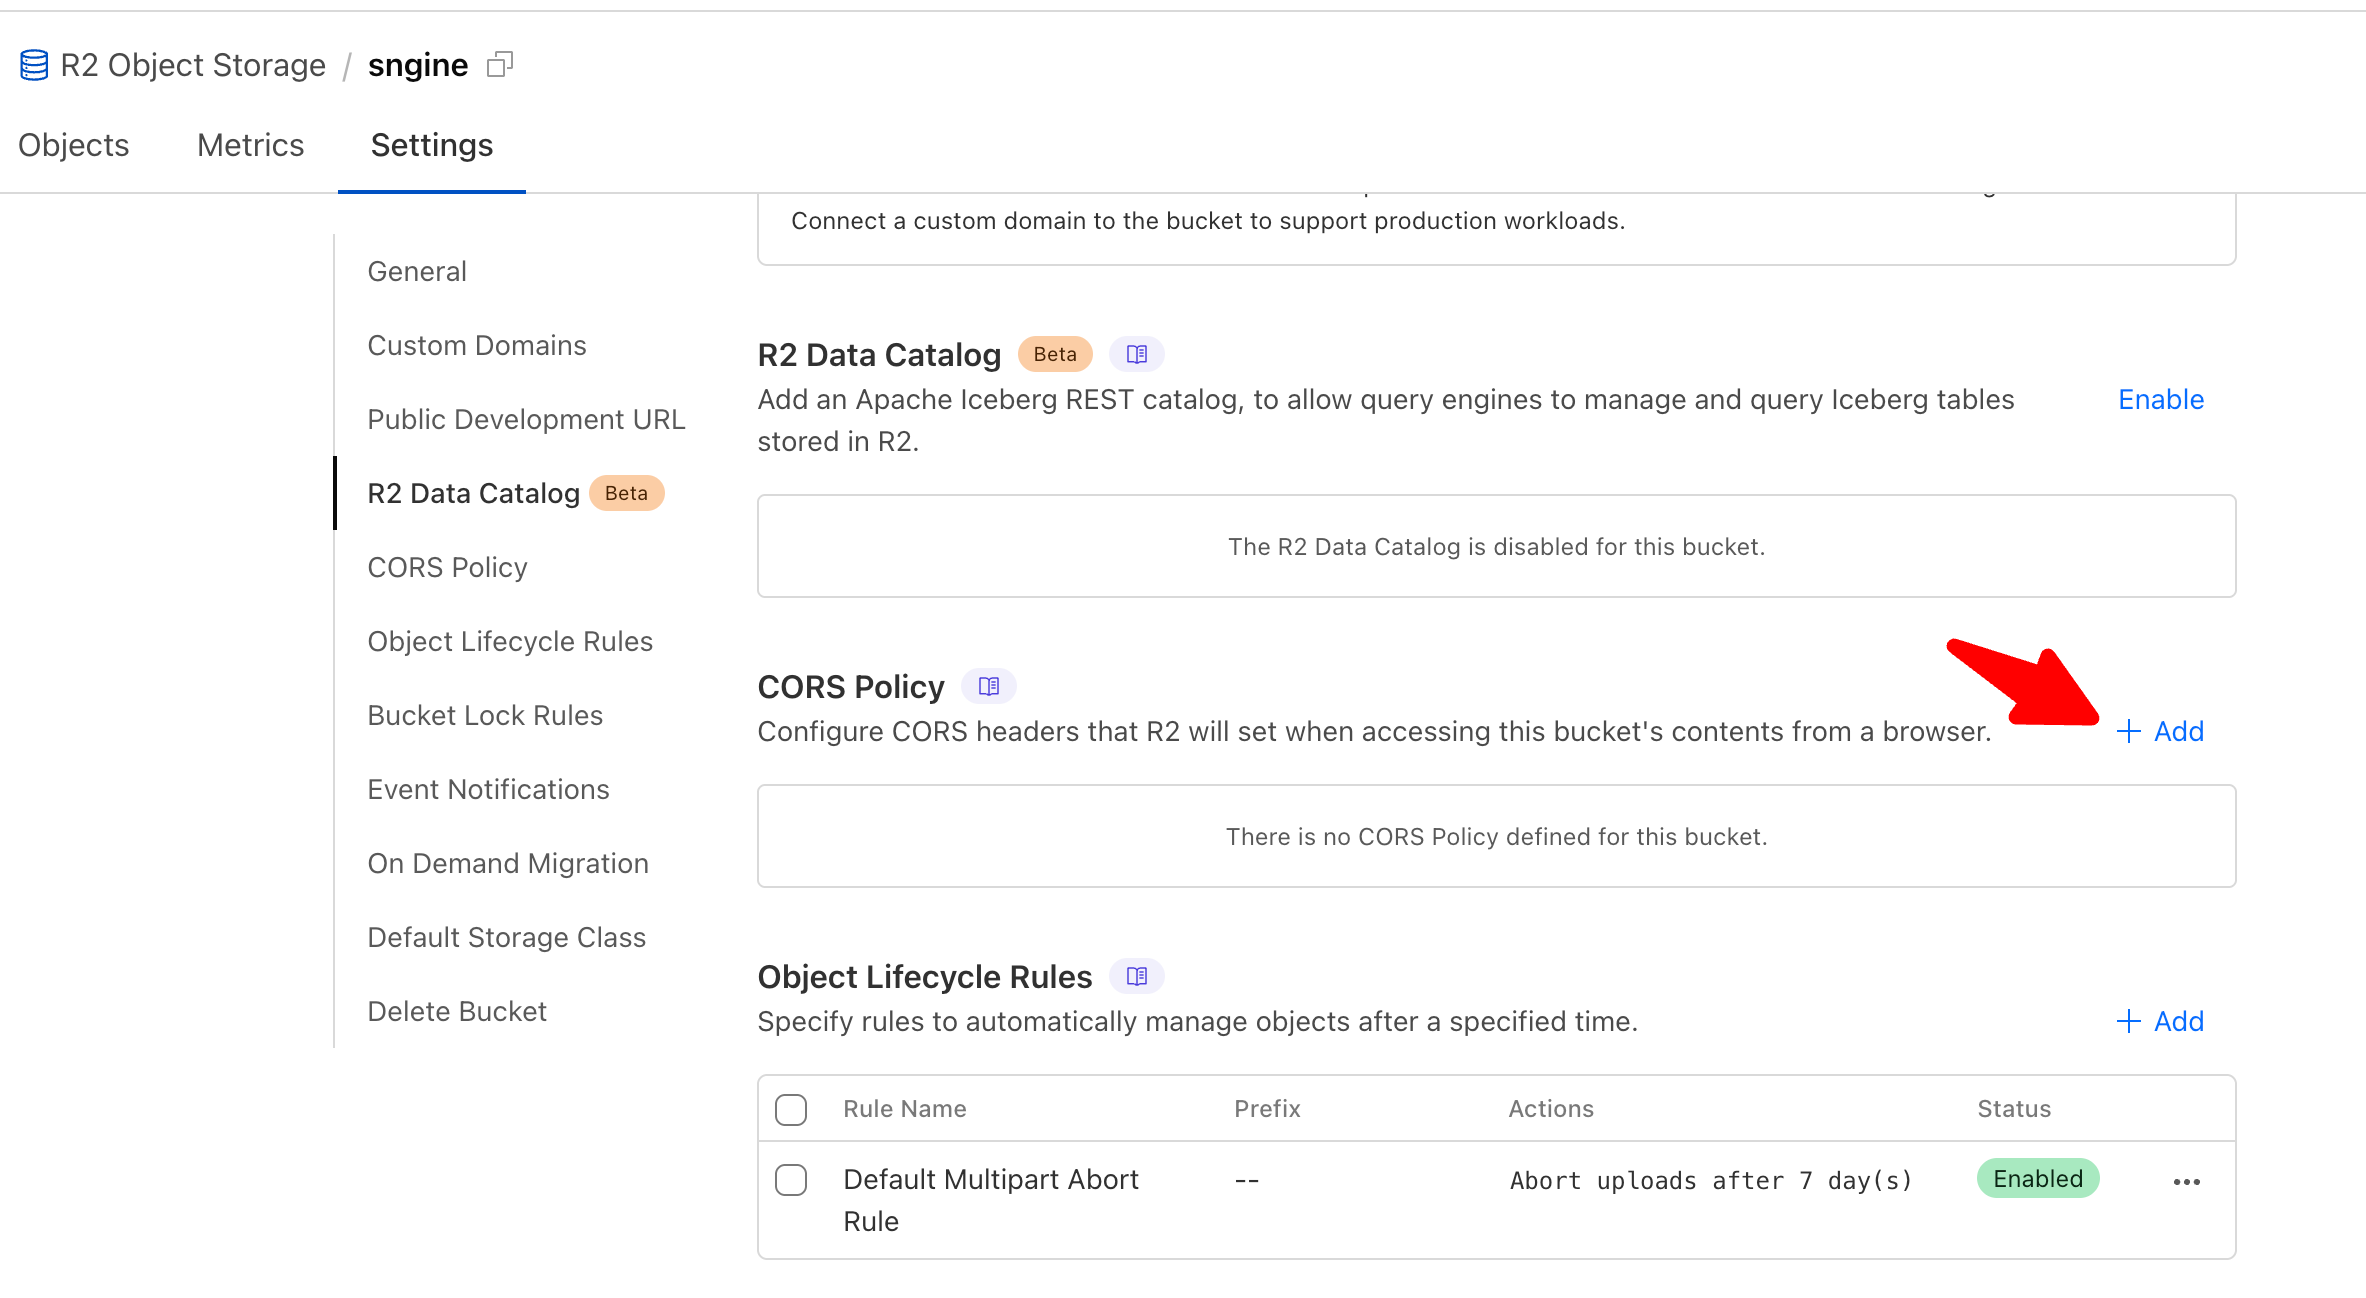Check the Default Multipart Abort Rule checkbox
The width and height of the screenshot is (2366, 1298).
tap(791, 1180)
